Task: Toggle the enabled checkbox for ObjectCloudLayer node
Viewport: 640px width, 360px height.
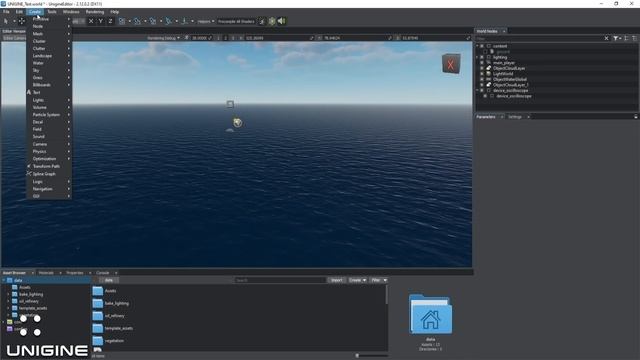Action: coord(482,68)
